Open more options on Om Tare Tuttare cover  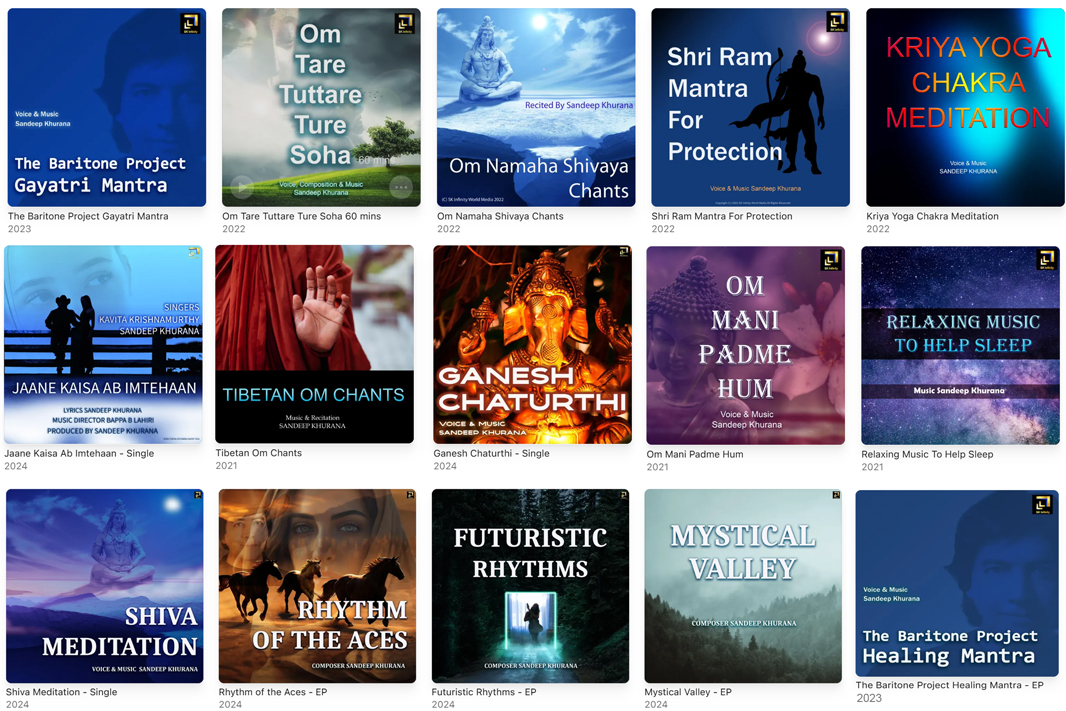coord(400,186)
